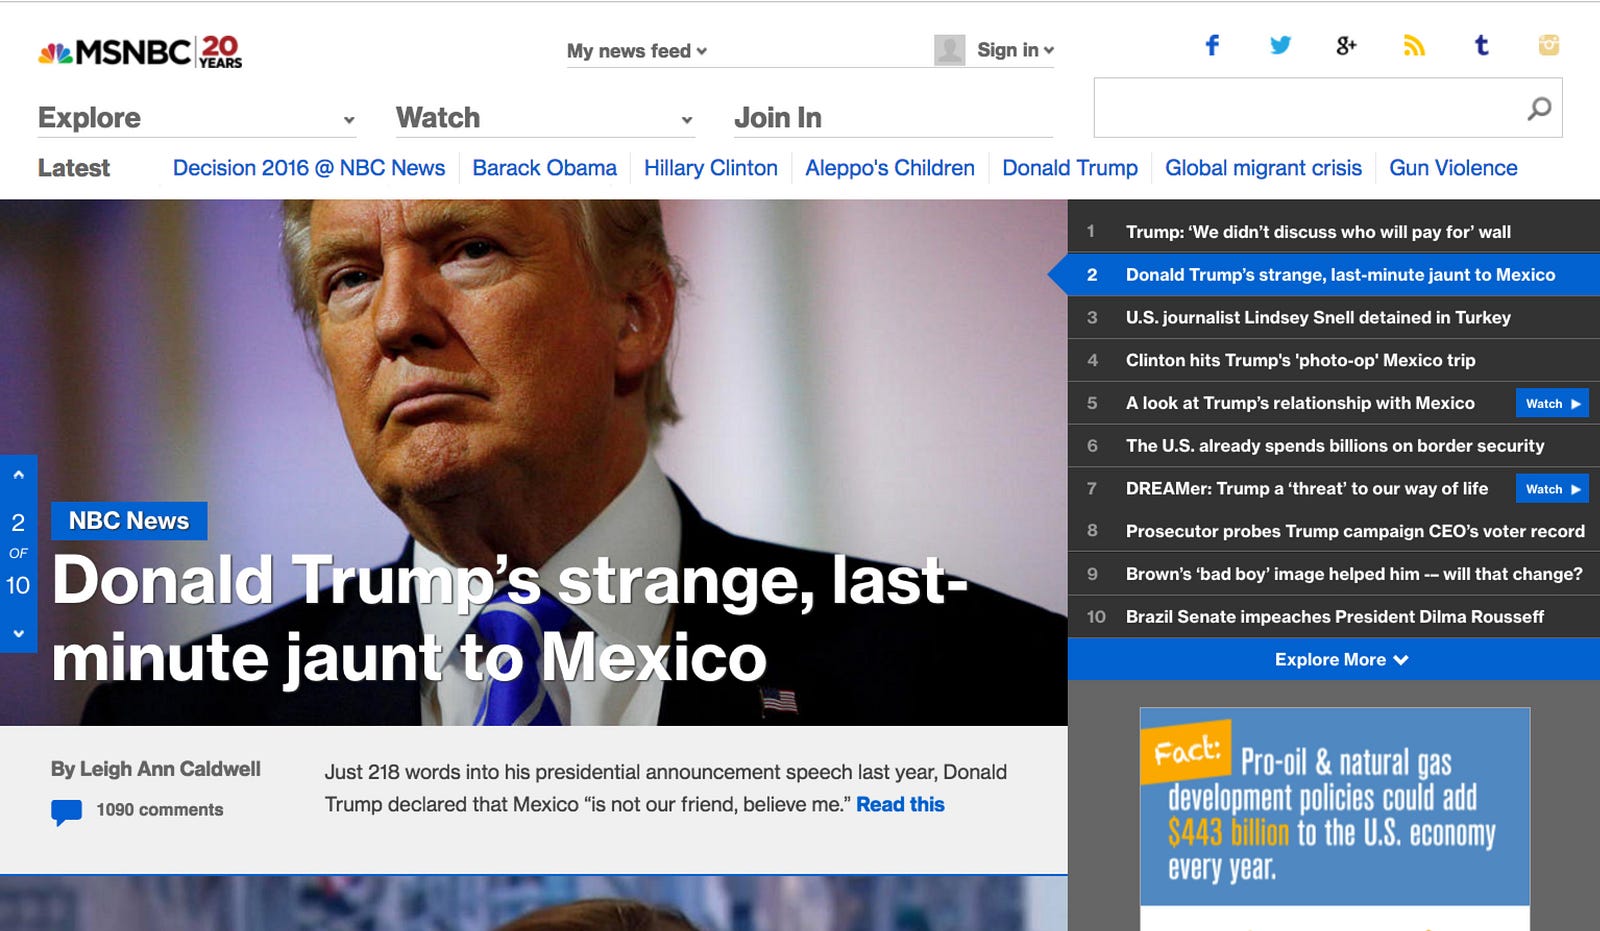
Task: Open Brazil Senate impeaches Dilma Rousseff story
Action: (x=1334, y=617)
